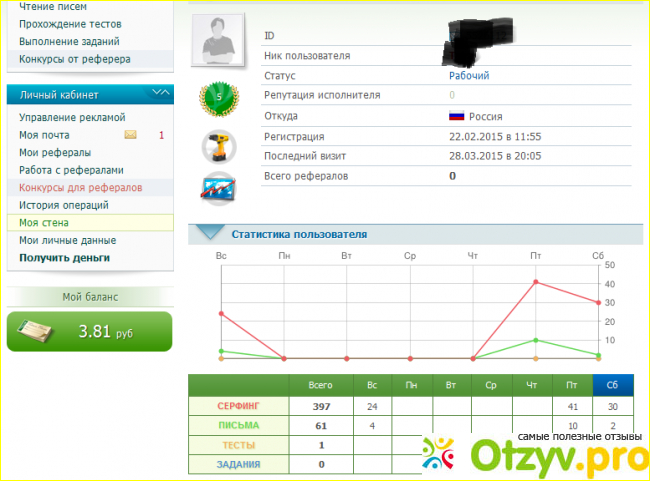
Task: Select Моя стена menu item
Action: point(43,222)
